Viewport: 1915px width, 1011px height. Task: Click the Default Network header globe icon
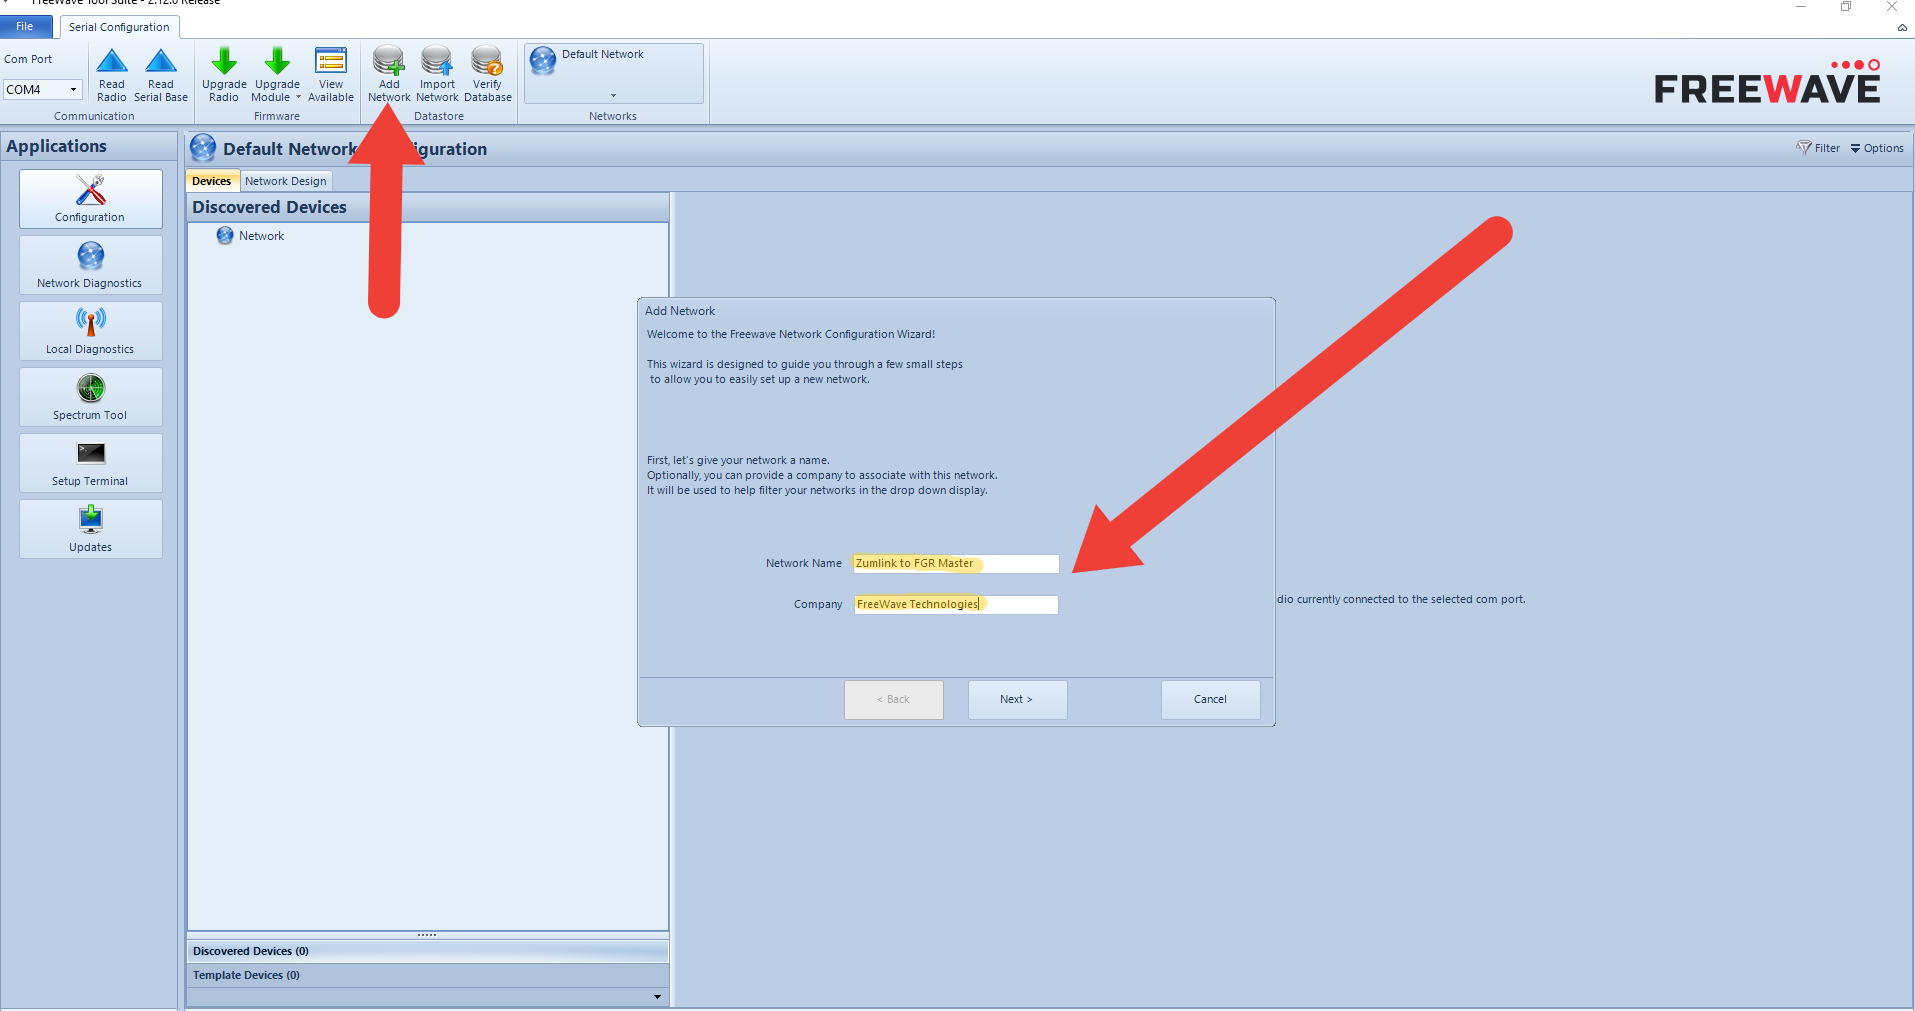(x=203, y=148)
